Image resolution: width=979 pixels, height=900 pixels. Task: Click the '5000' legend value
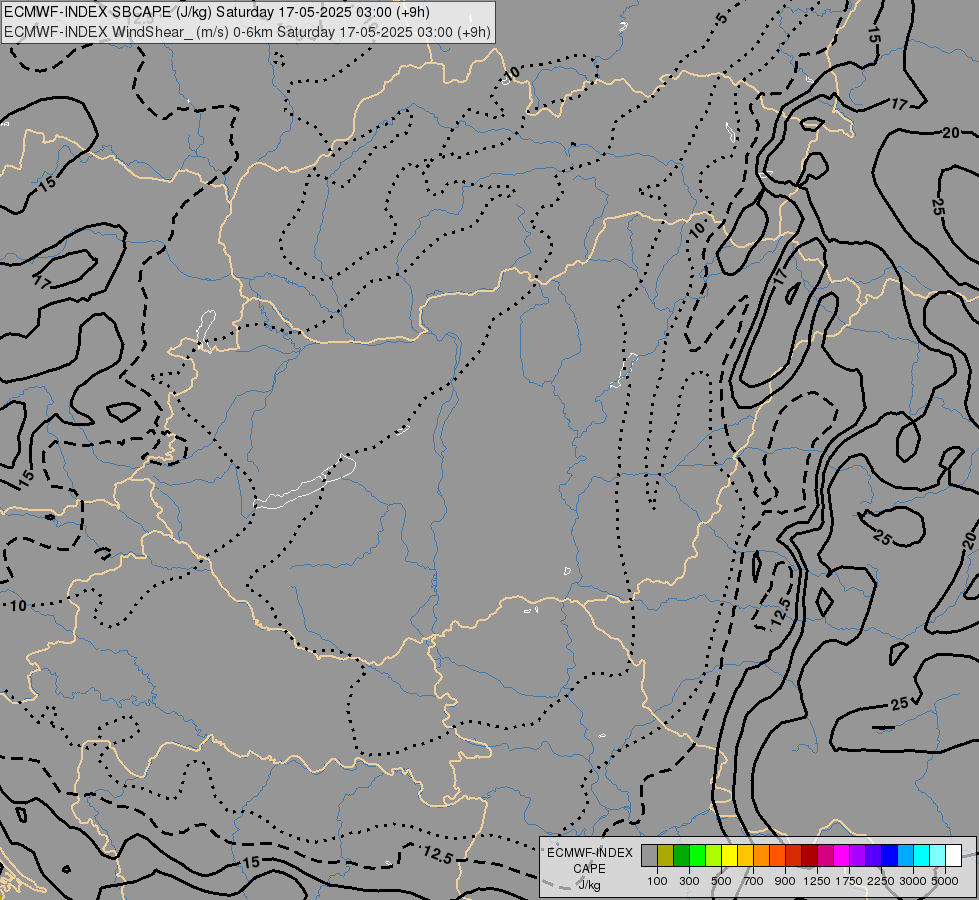coord(945,881)
